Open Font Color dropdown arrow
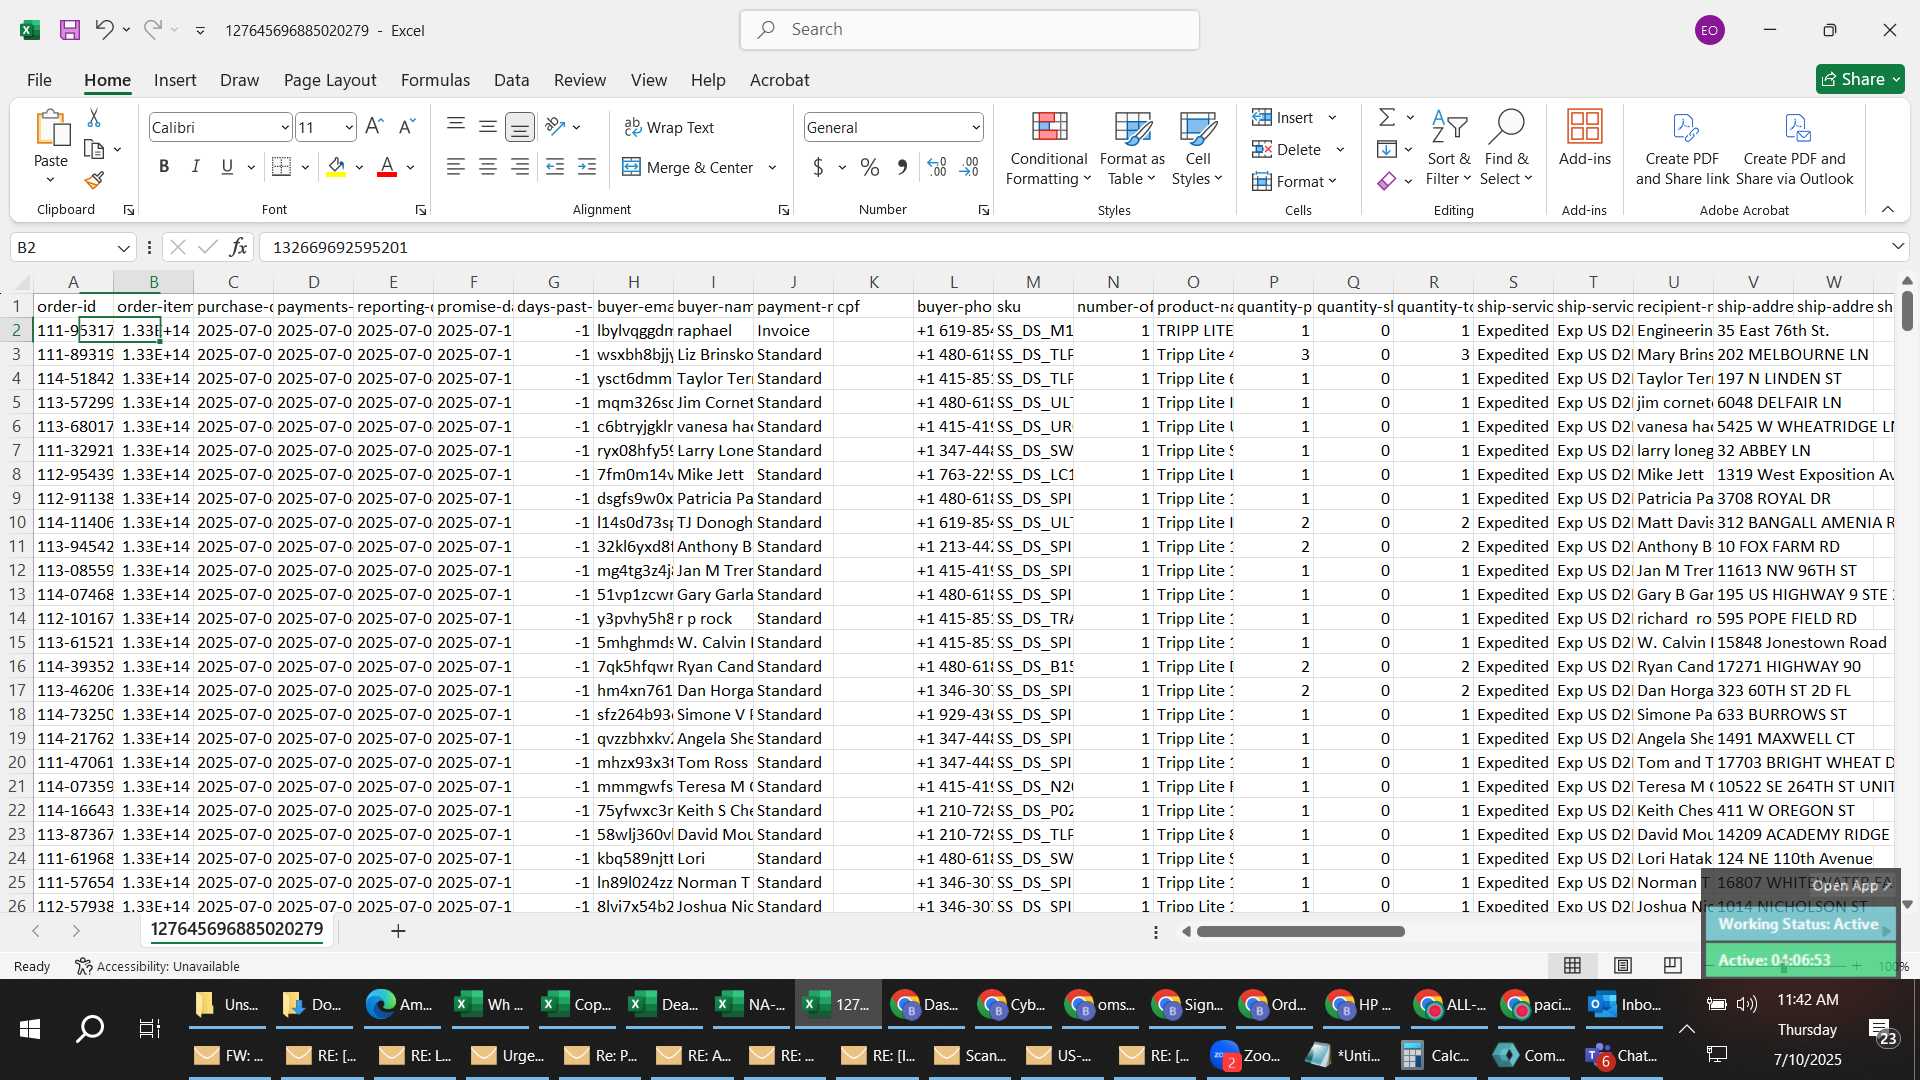 pos(410,168)
